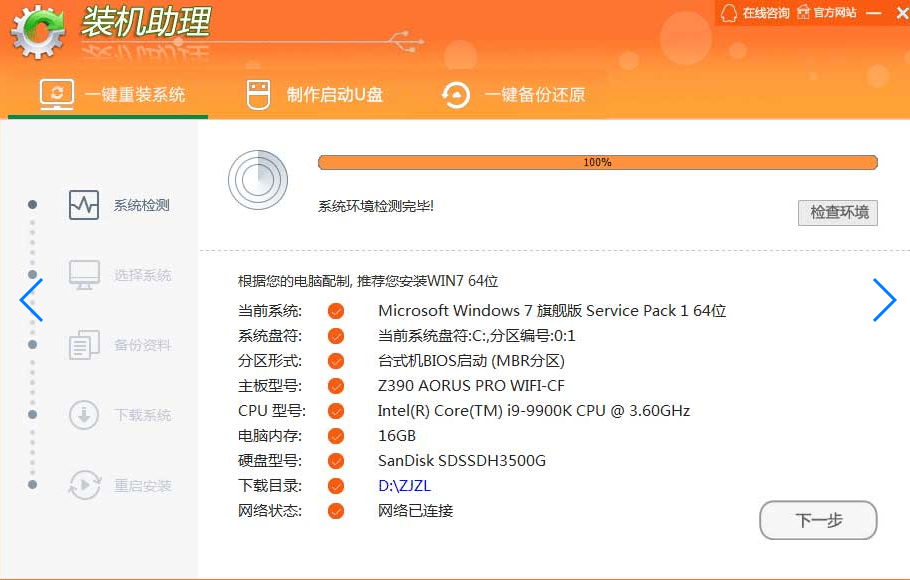Click the check mark beside 当前系统
The image size is (910, 580).
[x=336, y=311]
